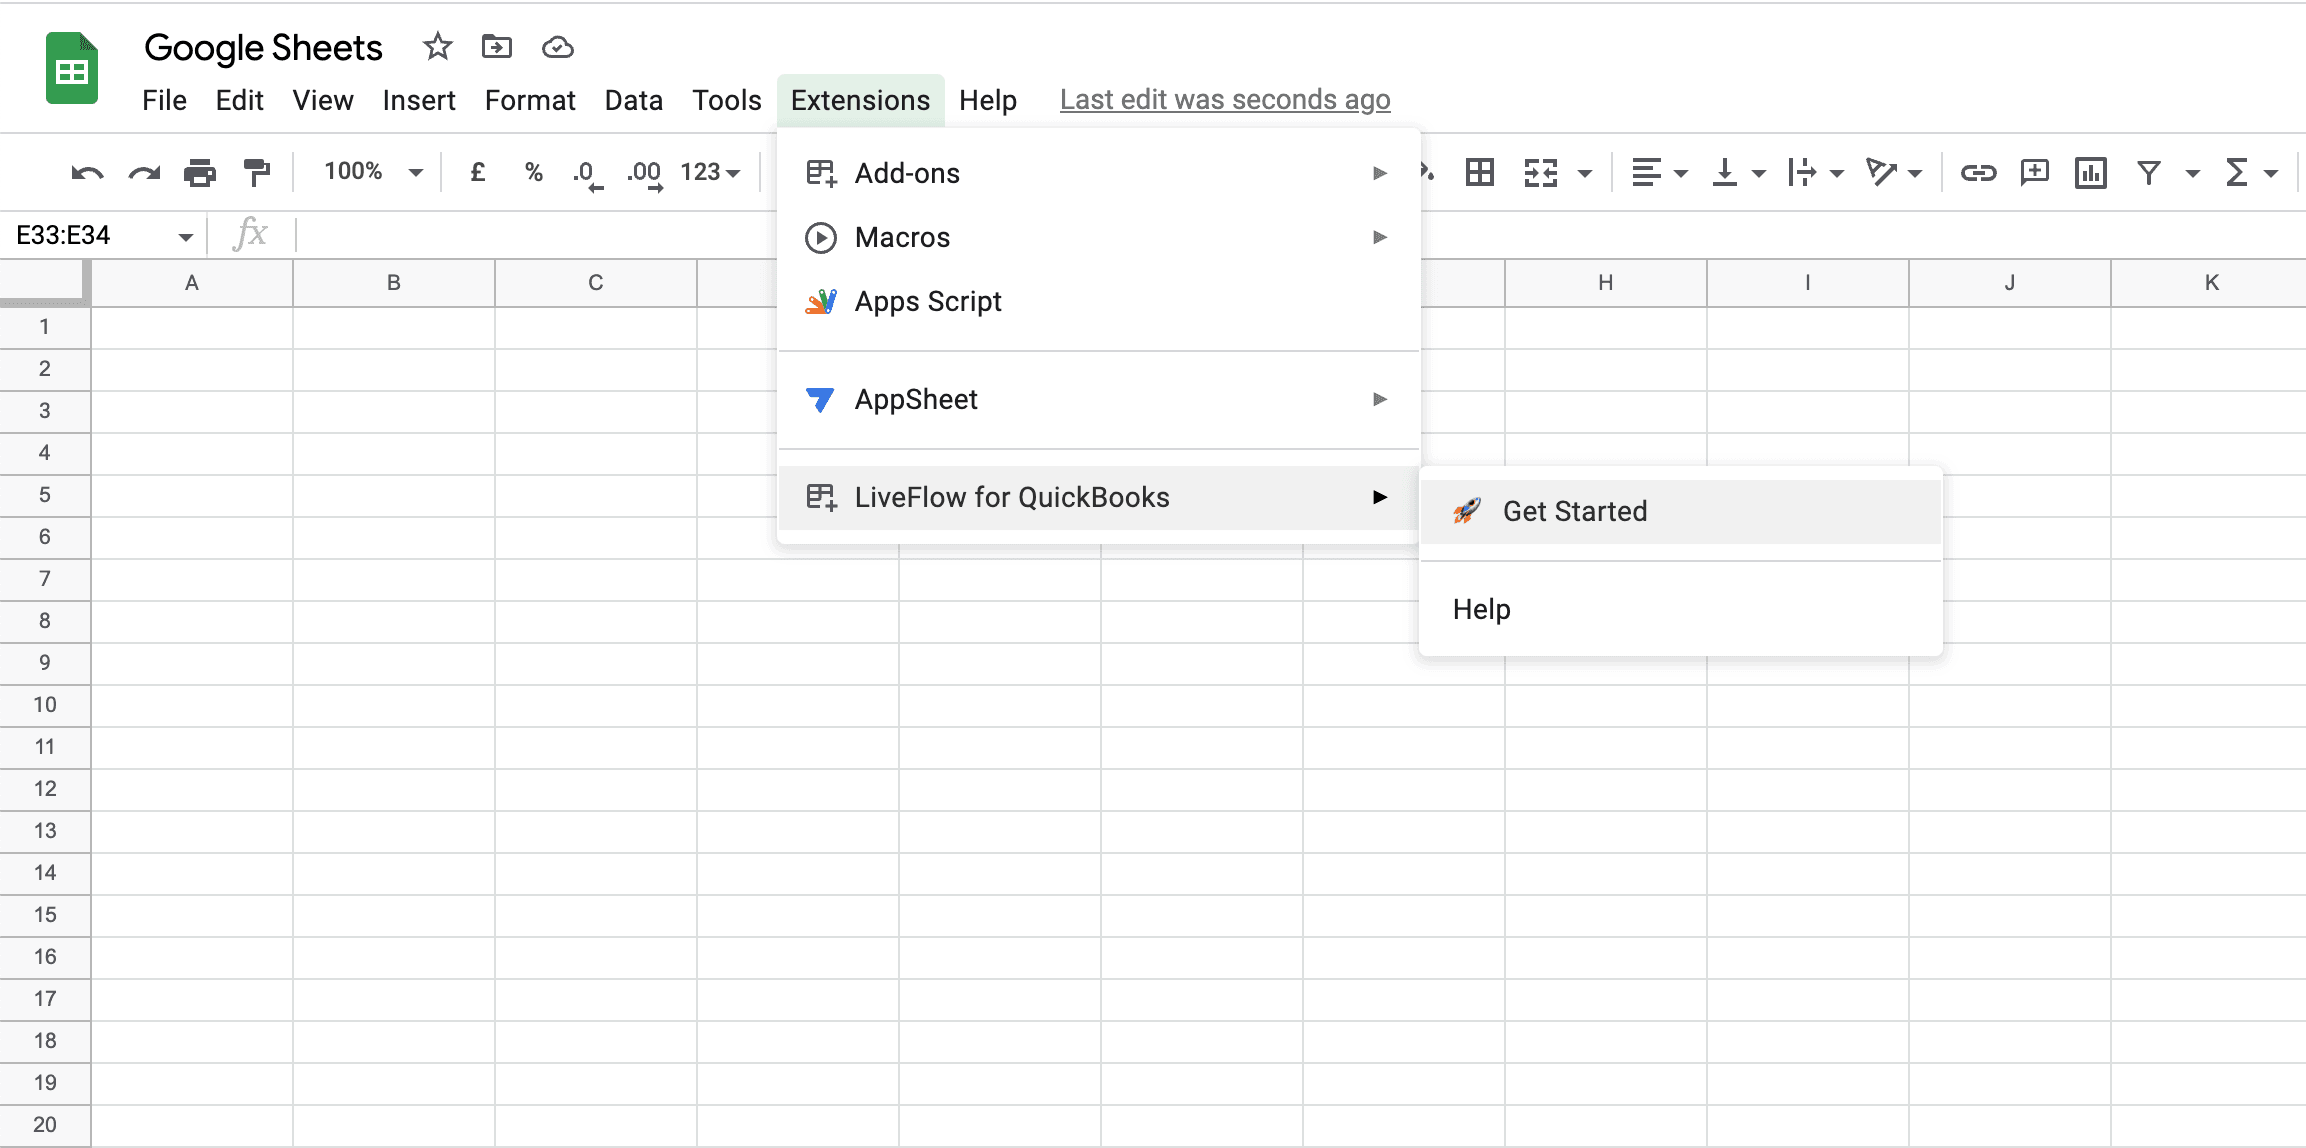Select column H header

[1606, 283]
